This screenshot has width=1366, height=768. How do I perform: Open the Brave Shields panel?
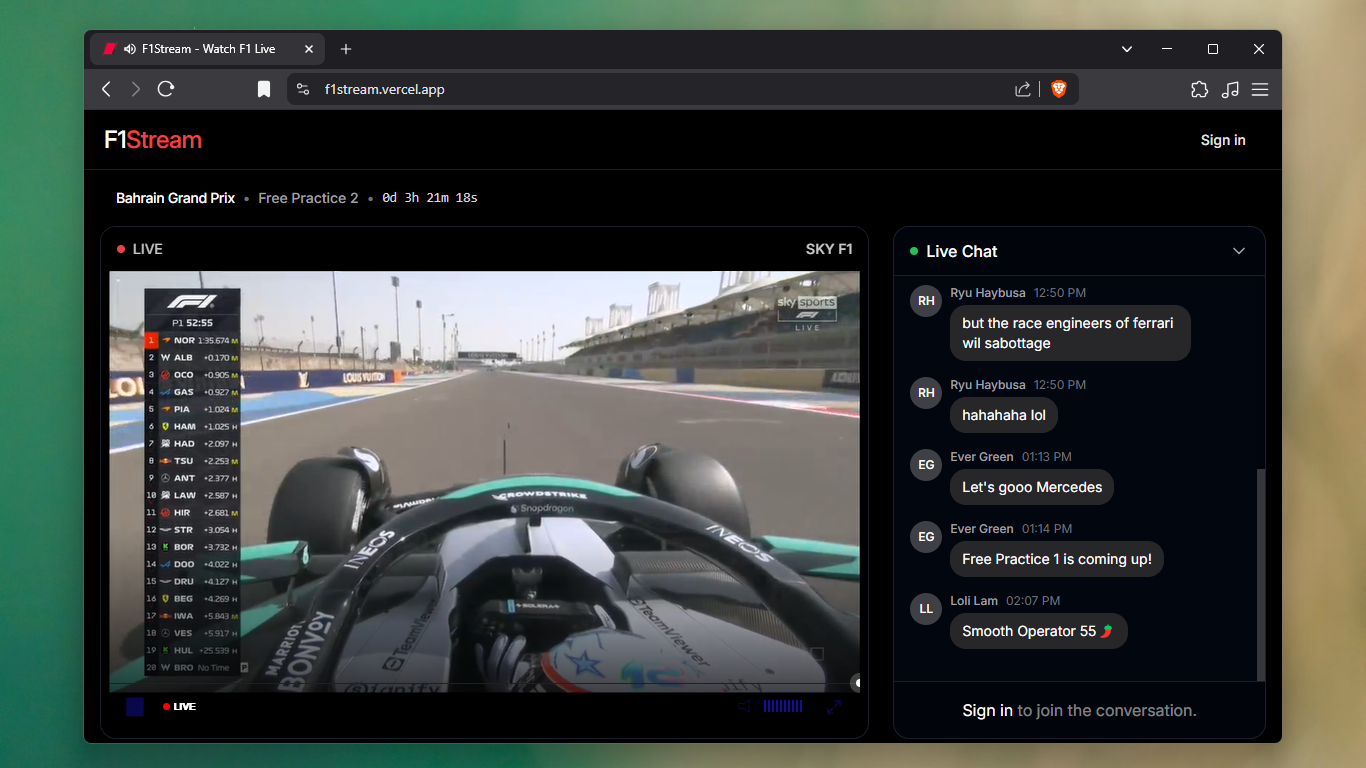coord(1059,89)
